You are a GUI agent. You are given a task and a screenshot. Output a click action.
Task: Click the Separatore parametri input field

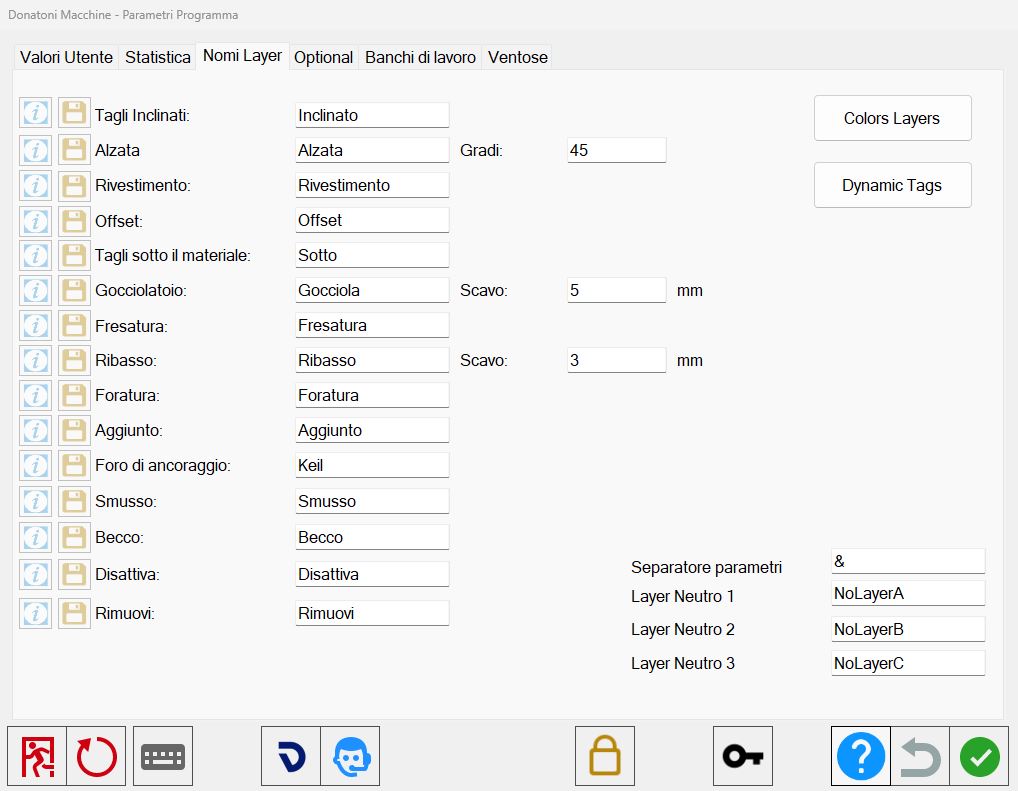[908, 561]
